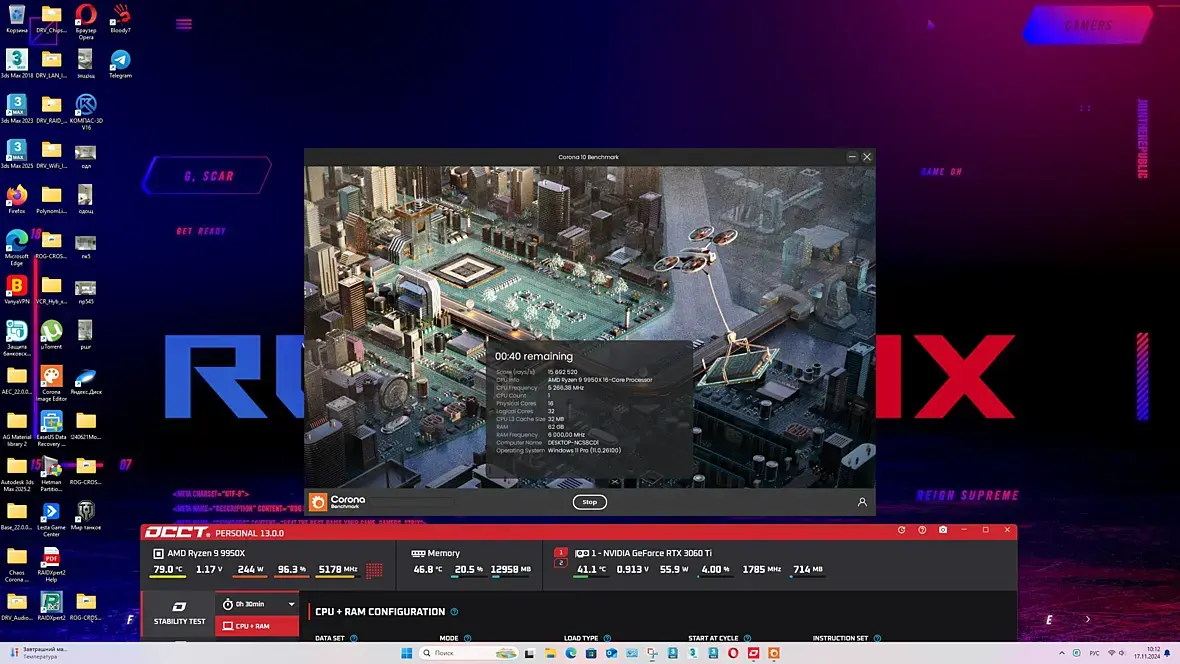The image size is (1180, 664).
Task: Click the OCCT screenshot camera icon
Action: pyautogui.click(x=943, y=530)
